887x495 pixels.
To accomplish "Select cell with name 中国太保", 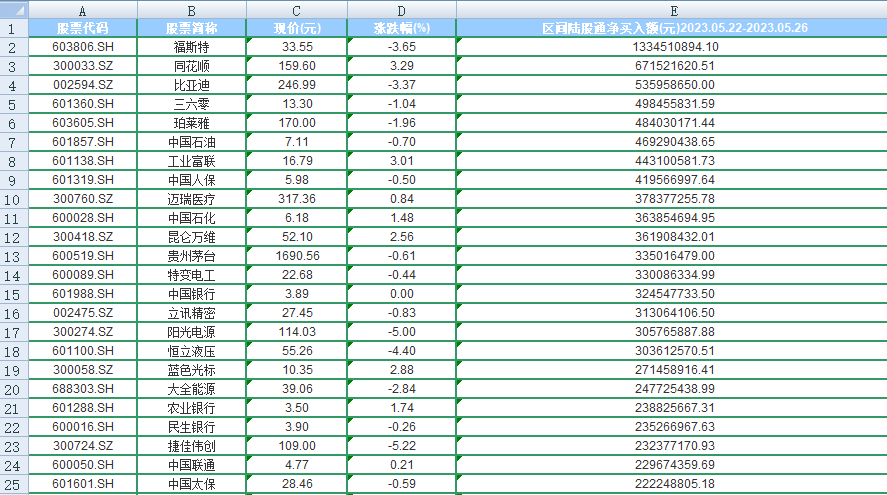I will pyautogui.click(x=192, y=484).
